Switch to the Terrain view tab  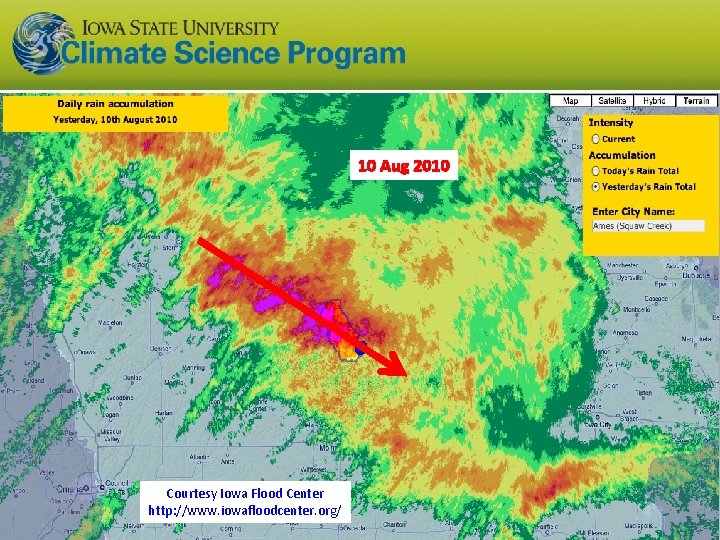pyautogui.click(x=696, y=101)
